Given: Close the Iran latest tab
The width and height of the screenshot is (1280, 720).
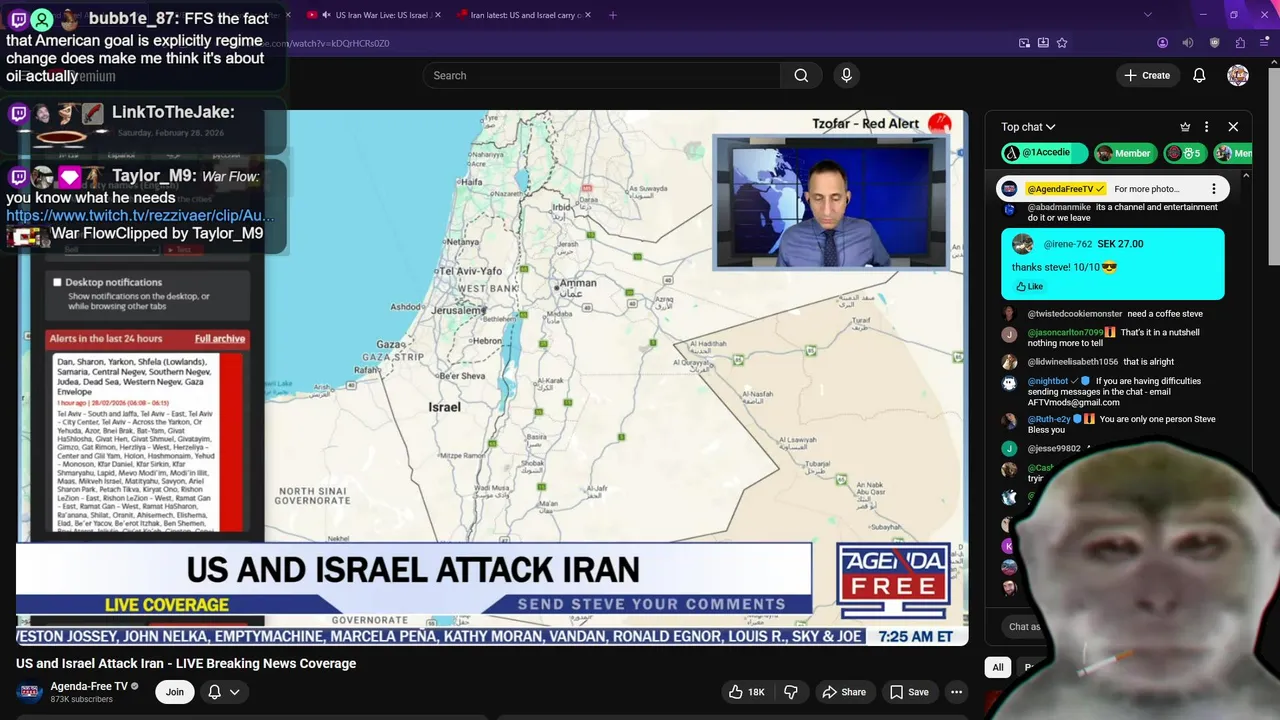Looking at the screenshot, I should (587, 15).
